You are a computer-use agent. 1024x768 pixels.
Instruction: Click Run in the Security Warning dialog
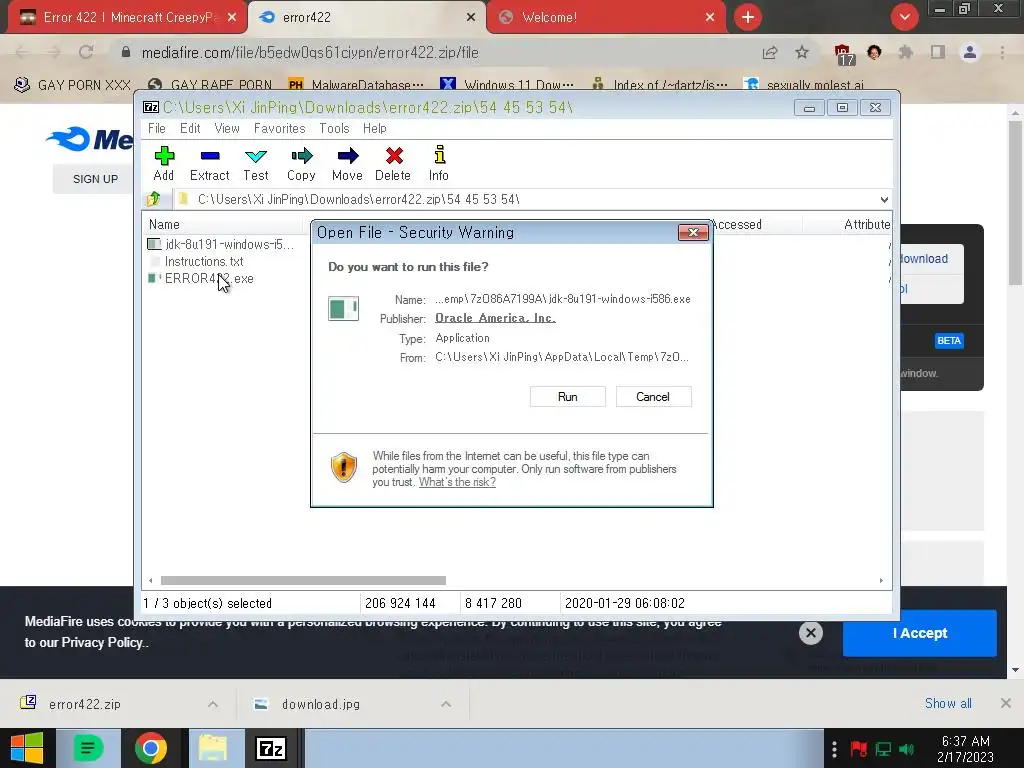(x=568, y=396)
